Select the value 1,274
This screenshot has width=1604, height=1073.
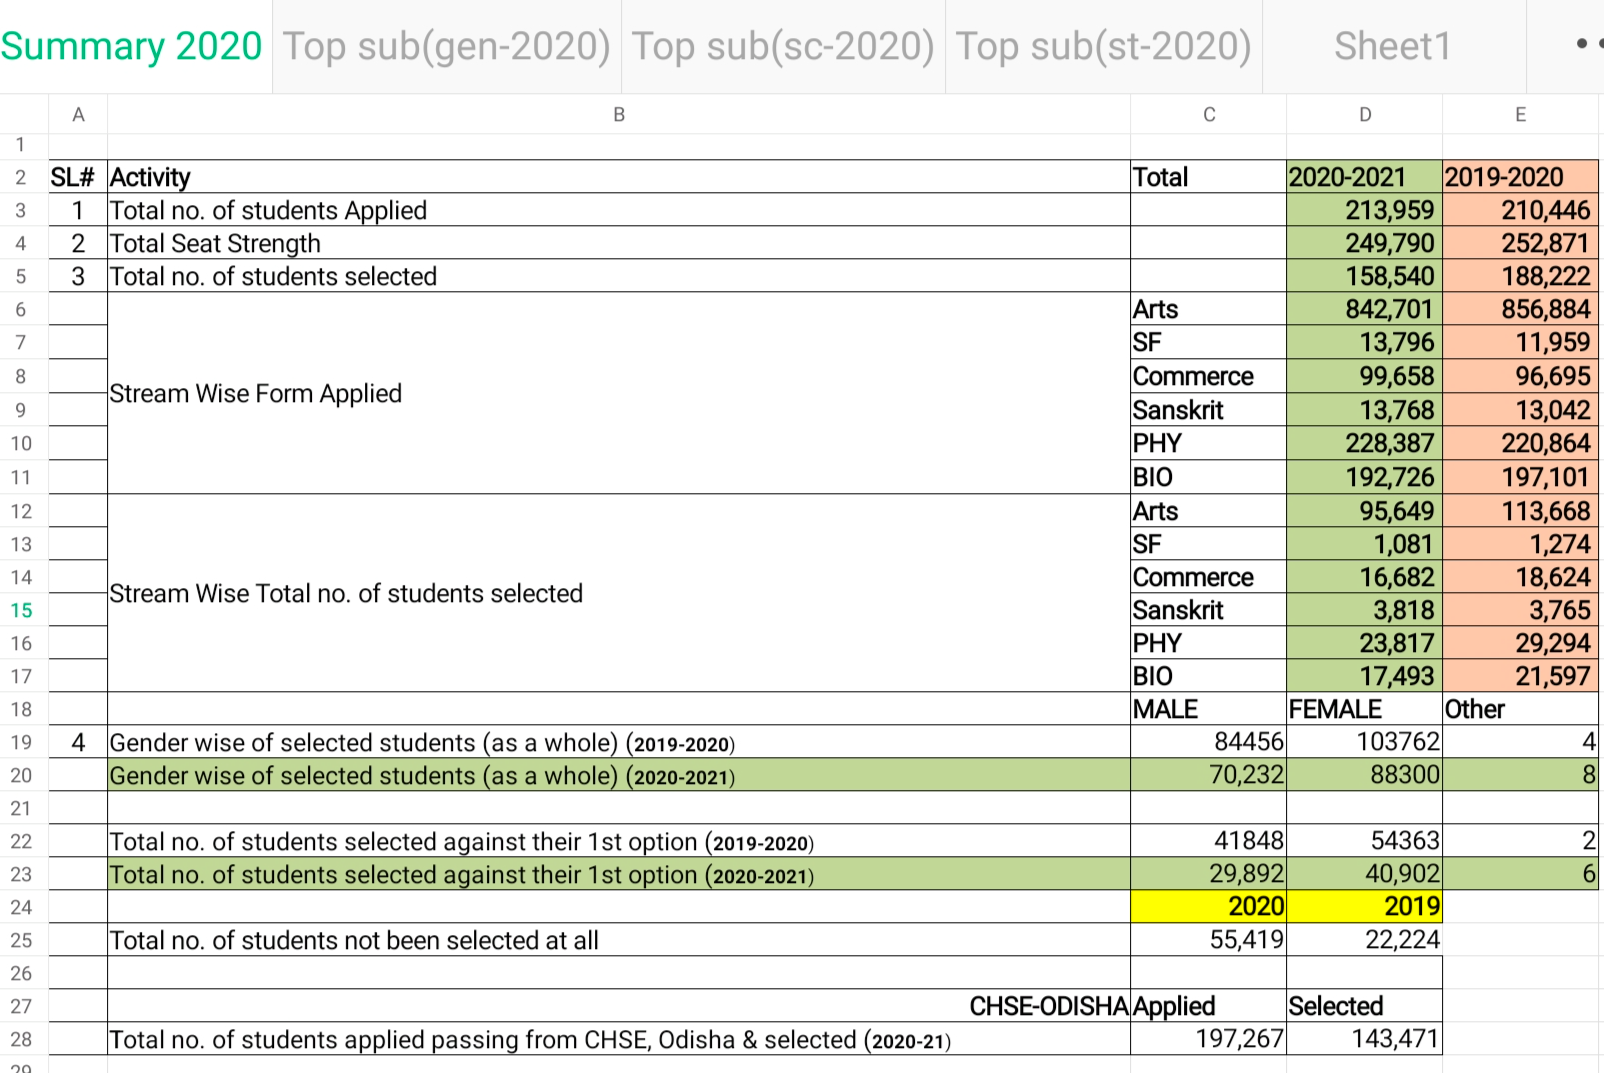(1520, 544)
